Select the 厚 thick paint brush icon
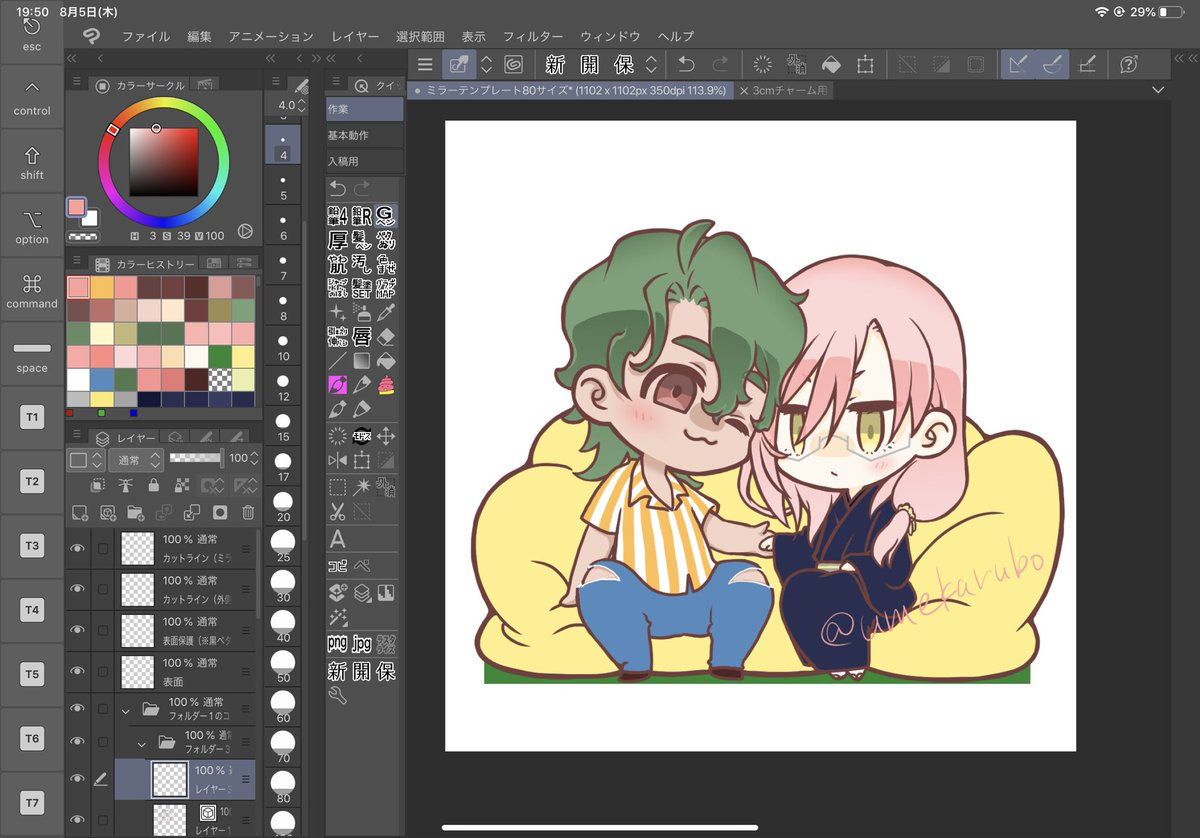This screenshot has width=1200, height=838. tap(338, 240)
